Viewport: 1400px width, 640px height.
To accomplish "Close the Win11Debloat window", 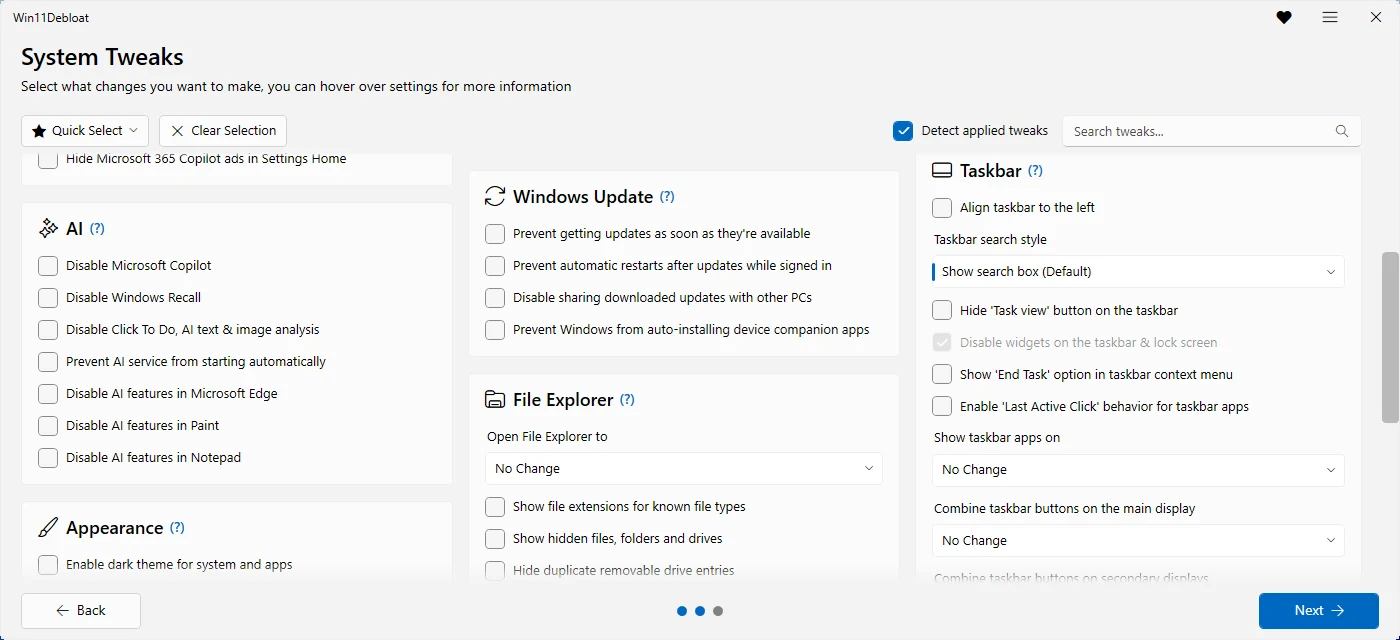I will 1376,17.
